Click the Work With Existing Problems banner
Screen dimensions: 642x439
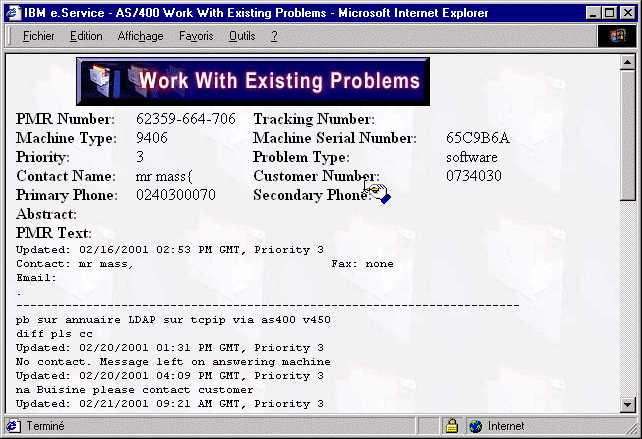[253, 81]
